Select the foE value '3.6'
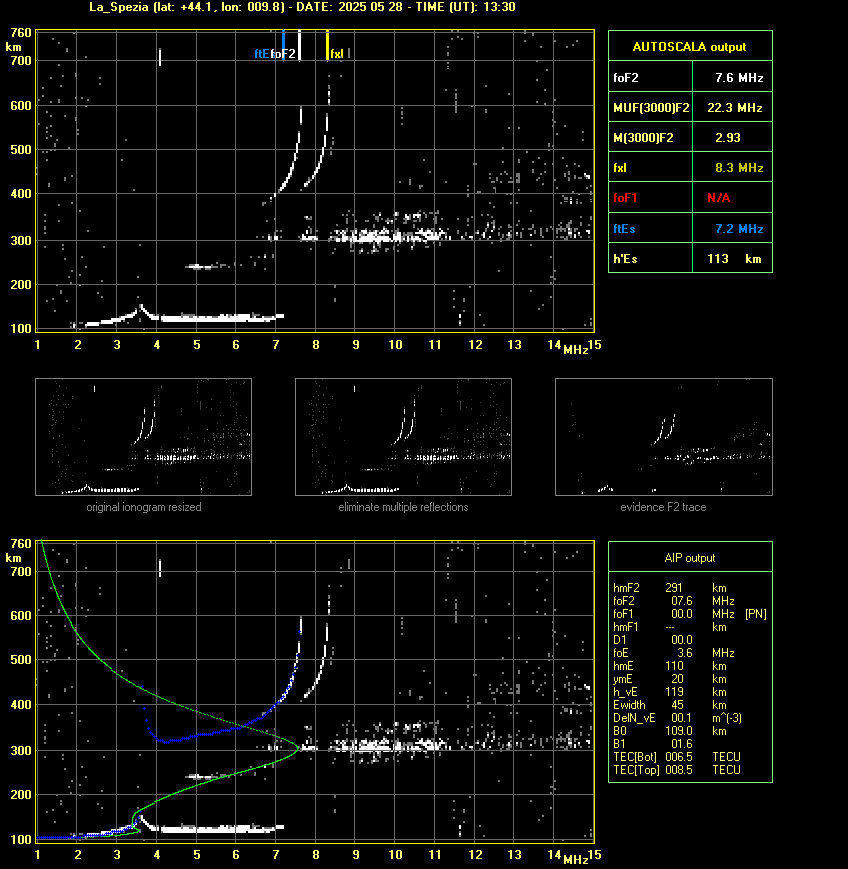848x869 pixels. (x=684, y=653)
